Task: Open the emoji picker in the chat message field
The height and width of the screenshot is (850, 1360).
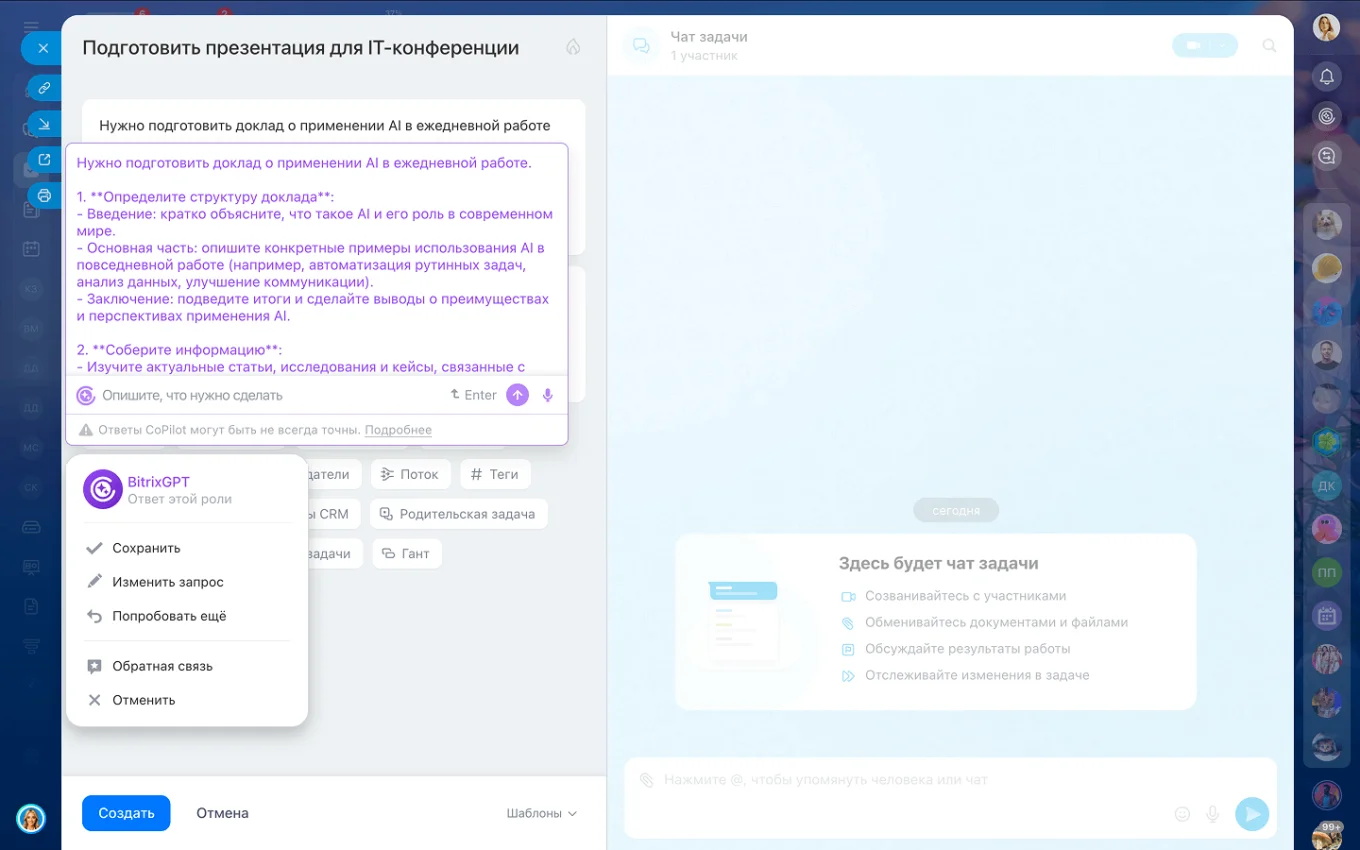Action: point(1182,814)
